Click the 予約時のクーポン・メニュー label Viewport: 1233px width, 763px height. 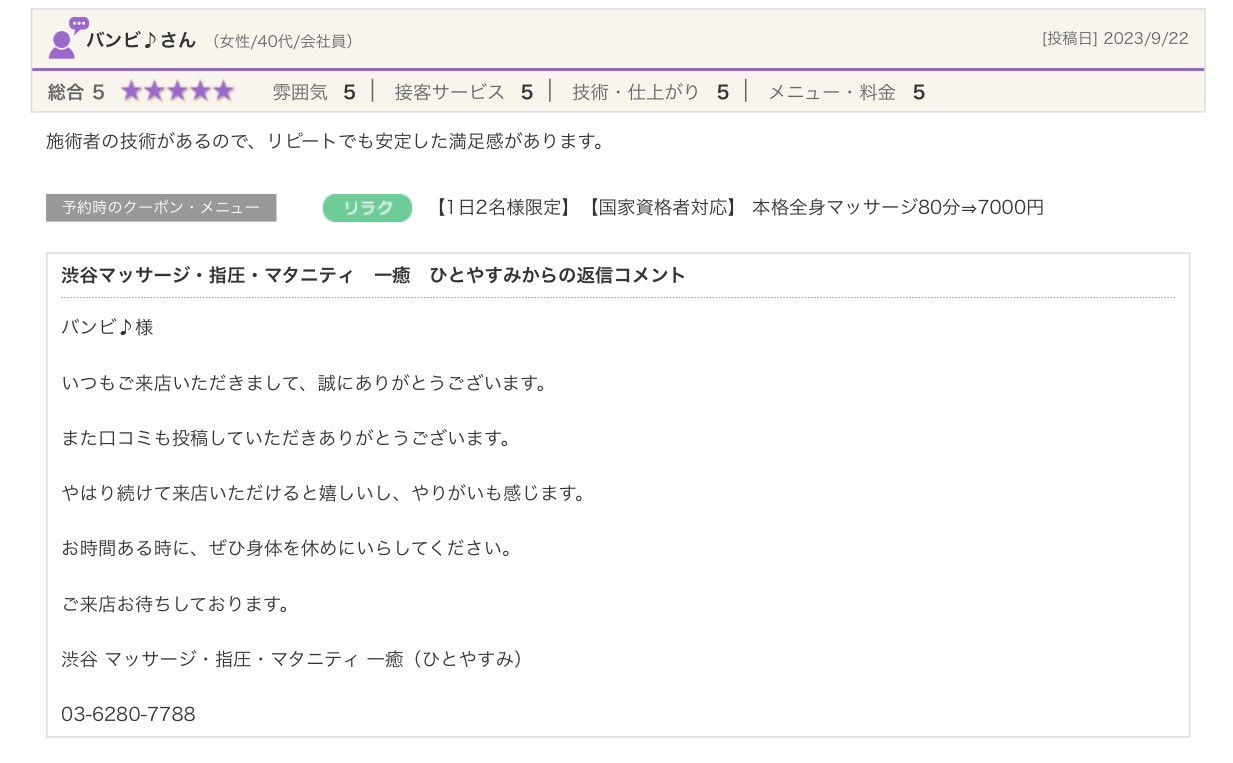[161, 208]
